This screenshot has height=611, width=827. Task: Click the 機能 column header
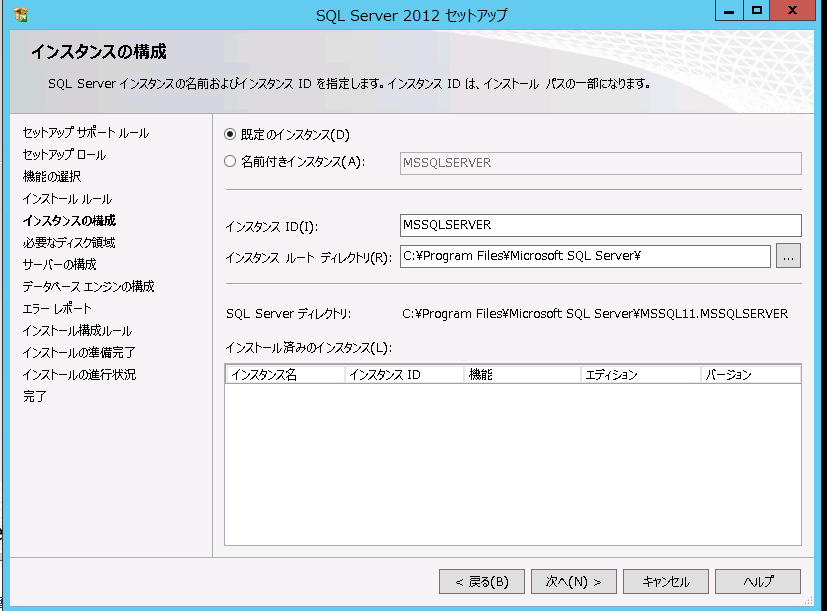tap(522, 374)
